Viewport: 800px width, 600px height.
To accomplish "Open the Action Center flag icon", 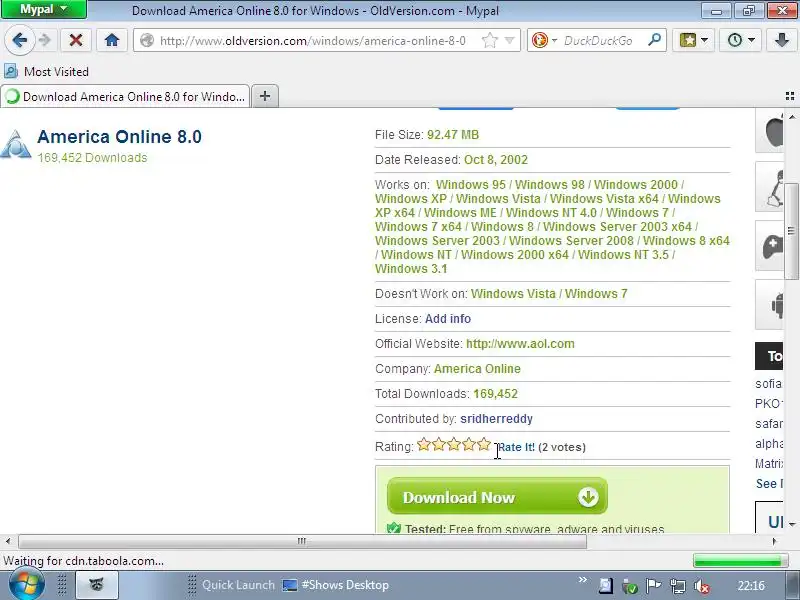I will 653,586.
